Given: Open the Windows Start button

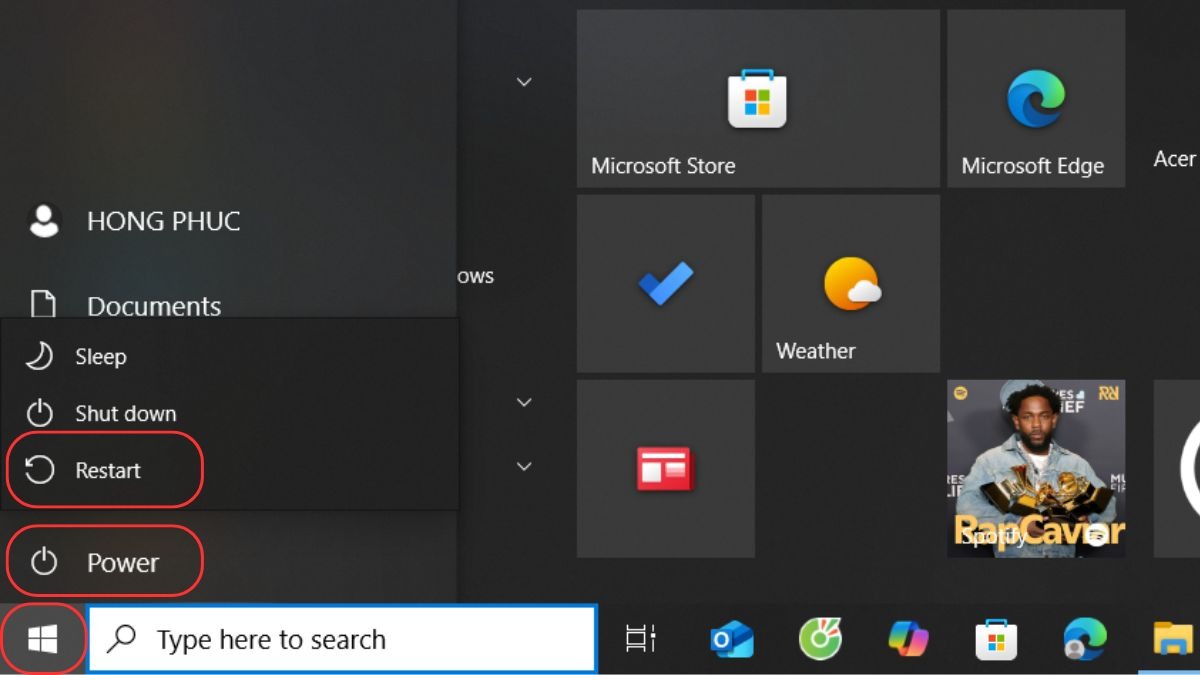Looking at the screenshot, I should (43, 640).
